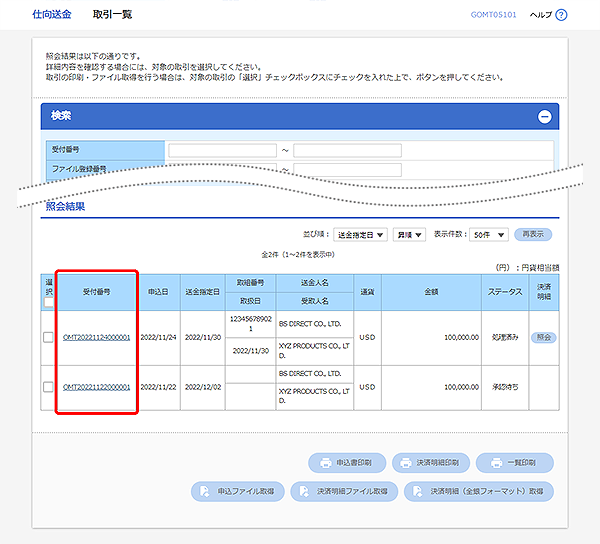Open transaction link OMT20221124000001
600x544 pixels.
click(96, 338)
